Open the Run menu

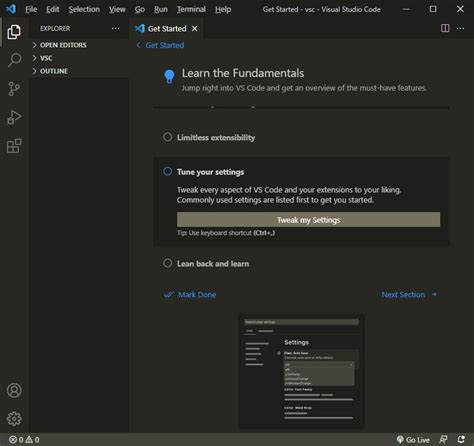coord(161,9)
